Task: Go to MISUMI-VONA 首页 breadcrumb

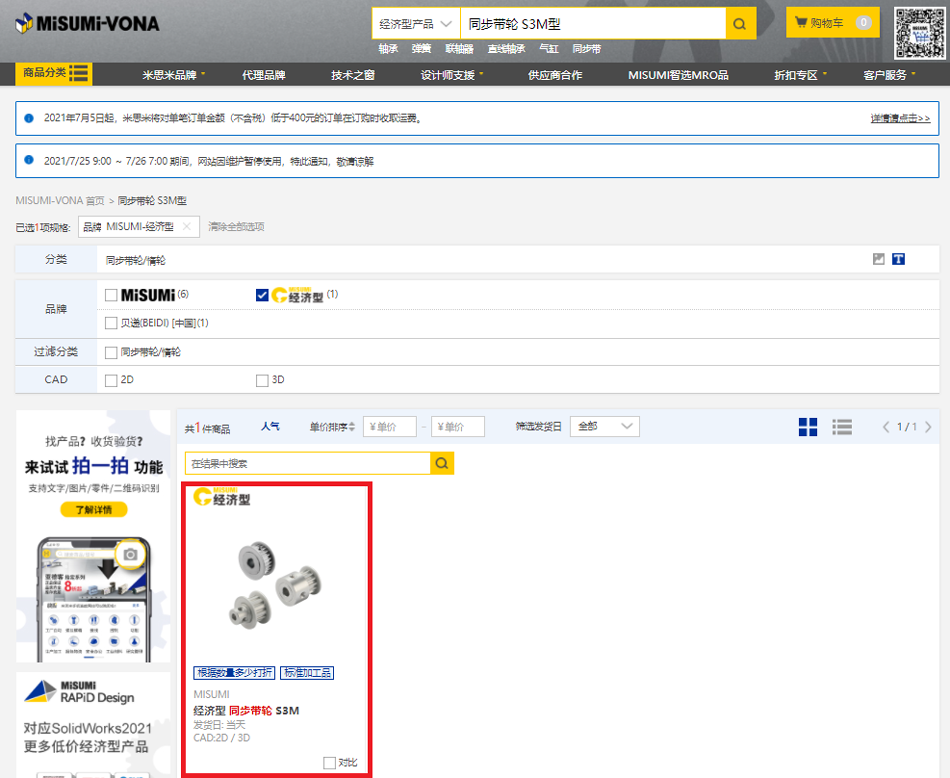Action: click(x=60, y=201)
